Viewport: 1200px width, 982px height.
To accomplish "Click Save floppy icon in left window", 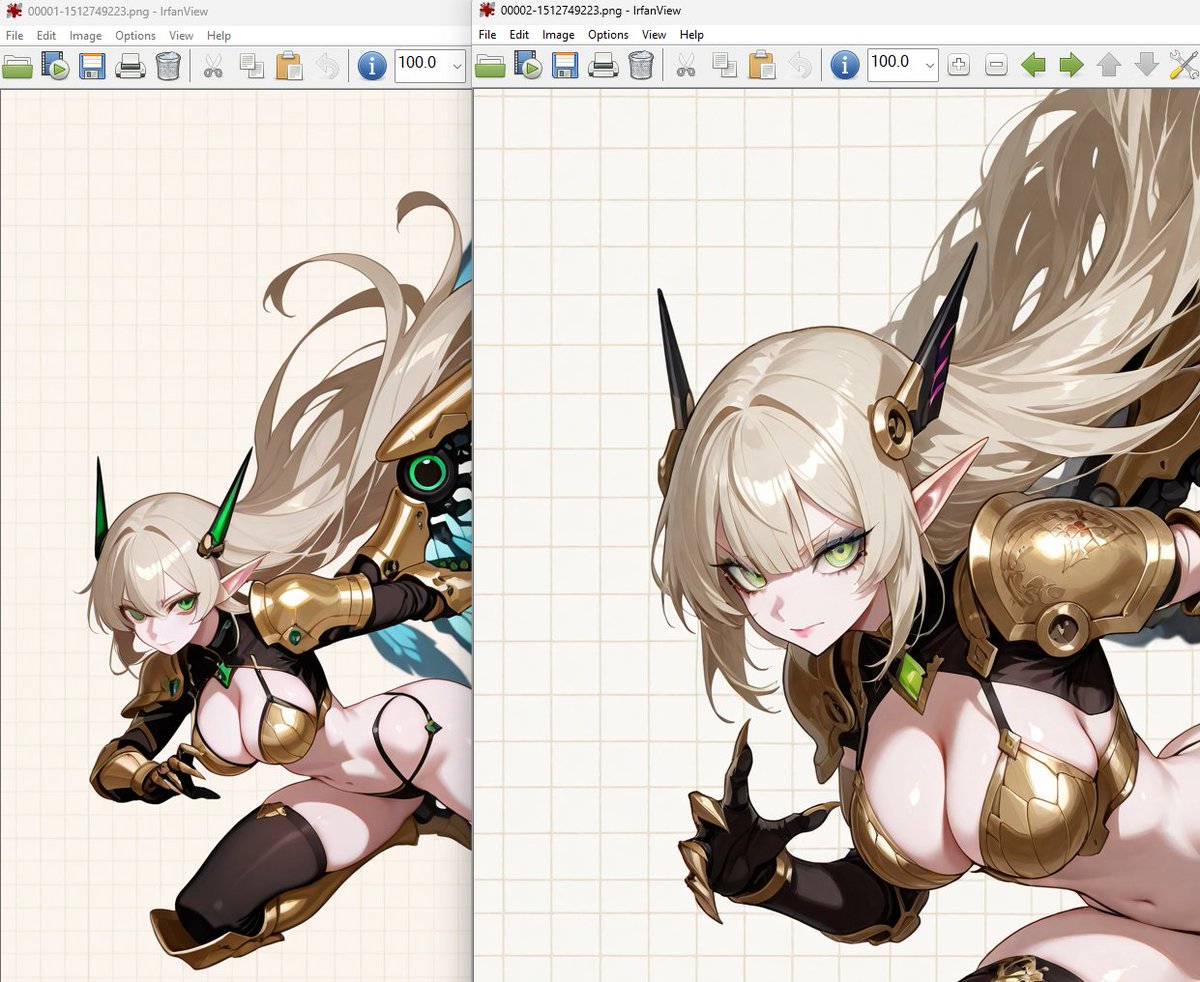I will pos(92,67).
